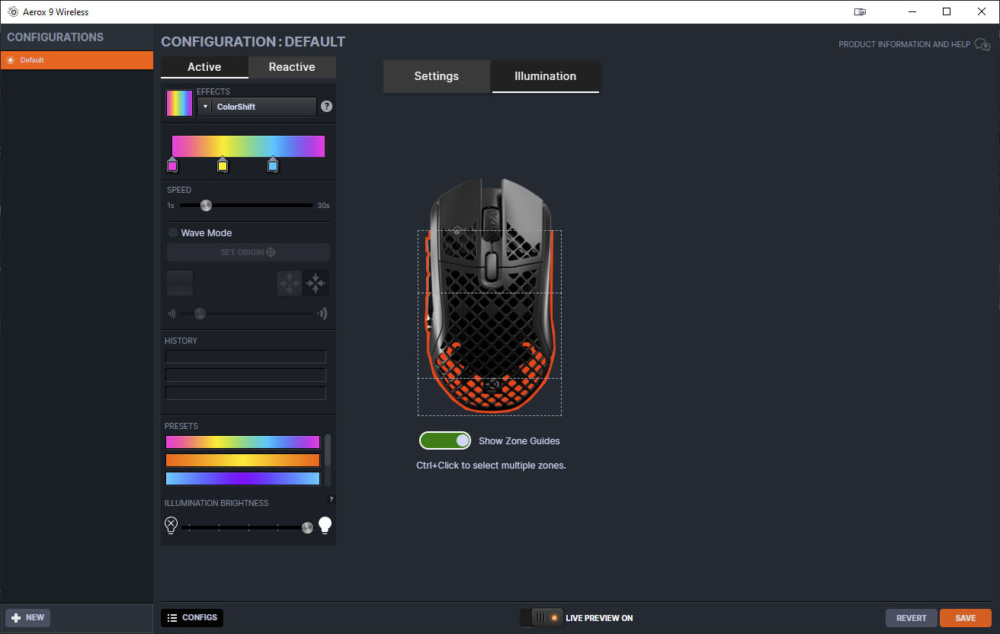Viewport: 1000px width, 634px height.
Task: Click the orange SAVE button
Action: [x=966, y=618]
